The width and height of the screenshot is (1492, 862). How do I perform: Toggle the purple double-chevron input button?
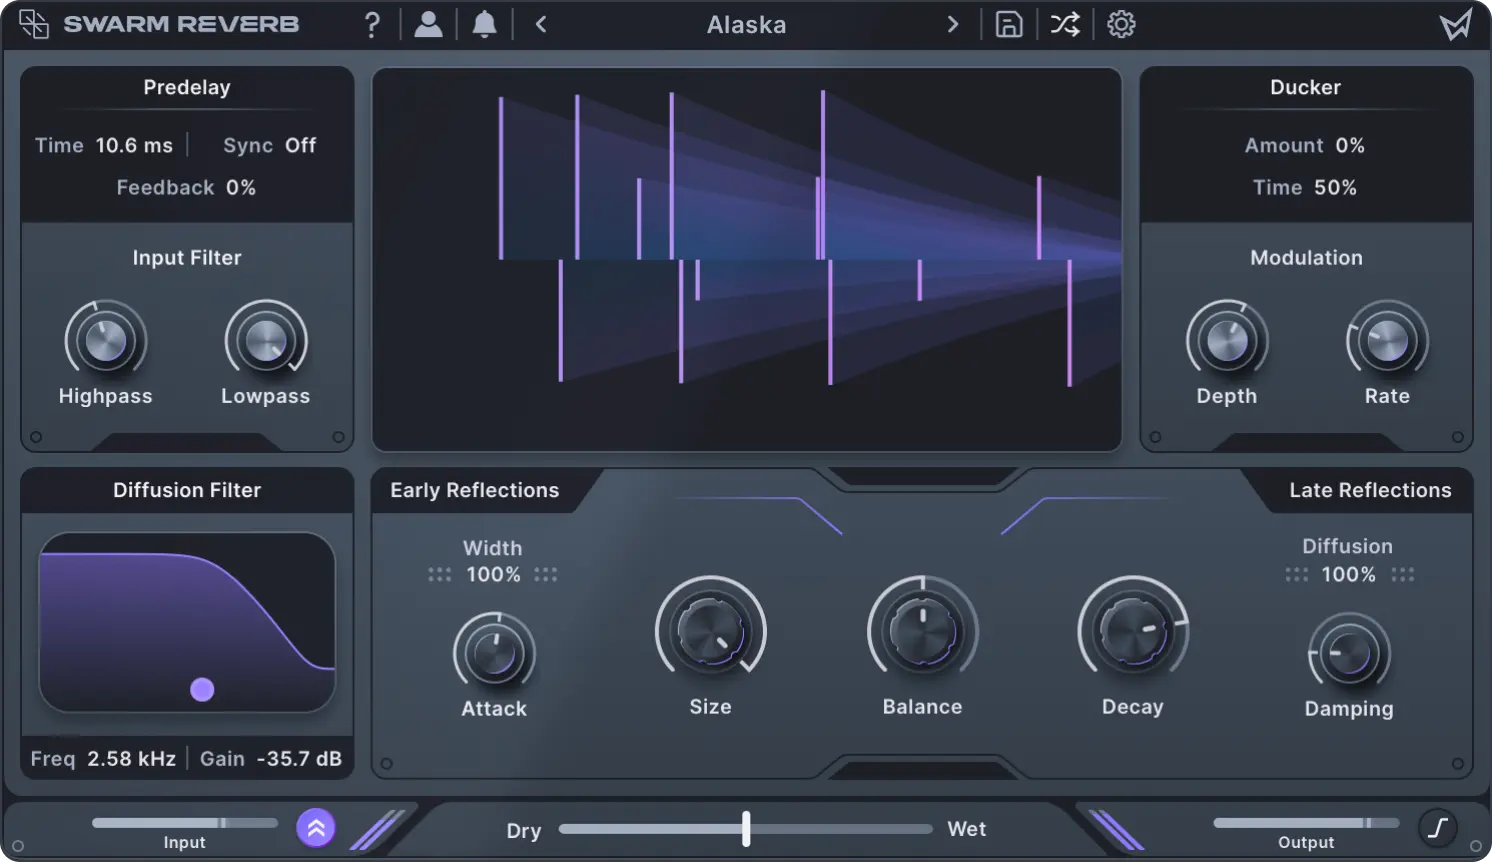[316, 828]
